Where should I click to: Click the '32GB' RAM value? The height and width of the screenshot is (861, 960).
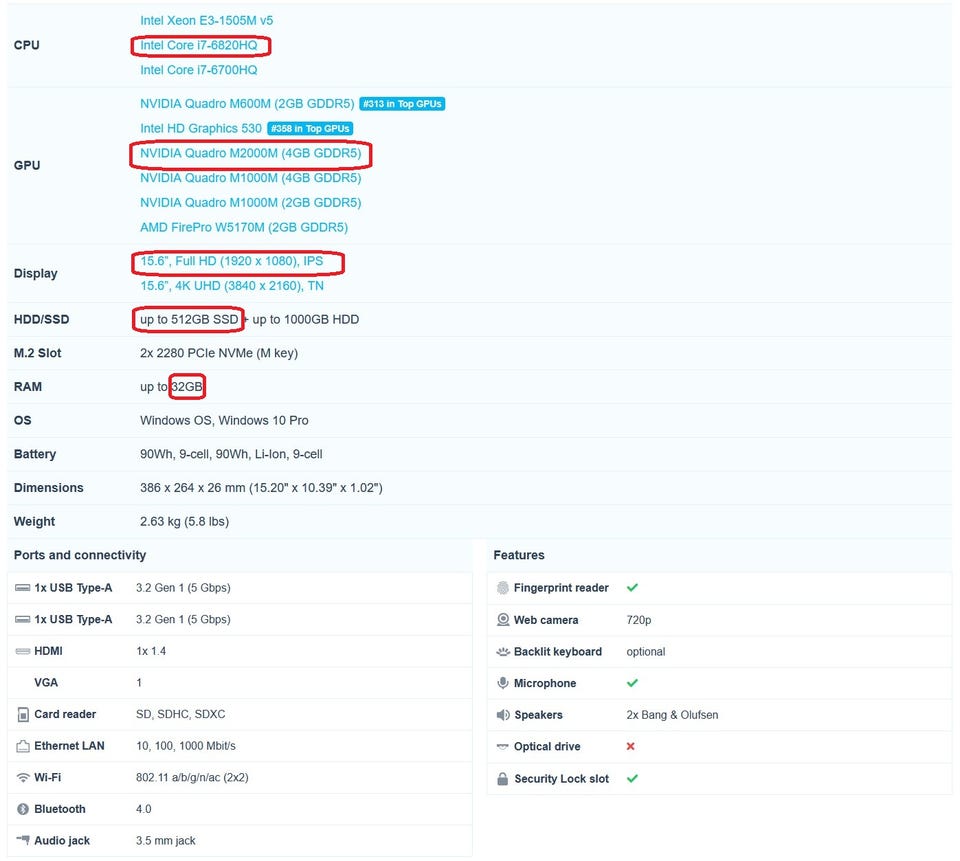(187, 387)
